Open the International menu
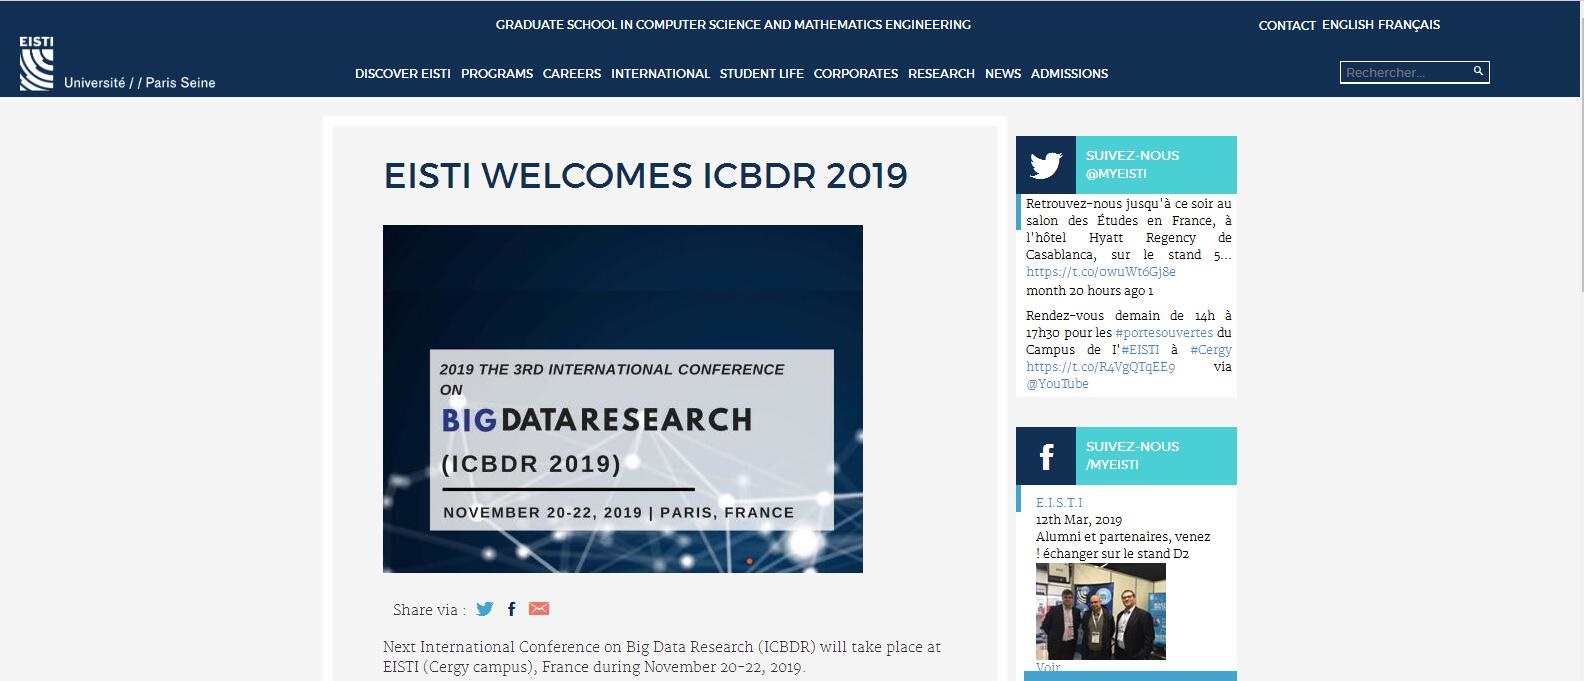The height and width of the screenshot is (681, 1584). coord(660,74)
